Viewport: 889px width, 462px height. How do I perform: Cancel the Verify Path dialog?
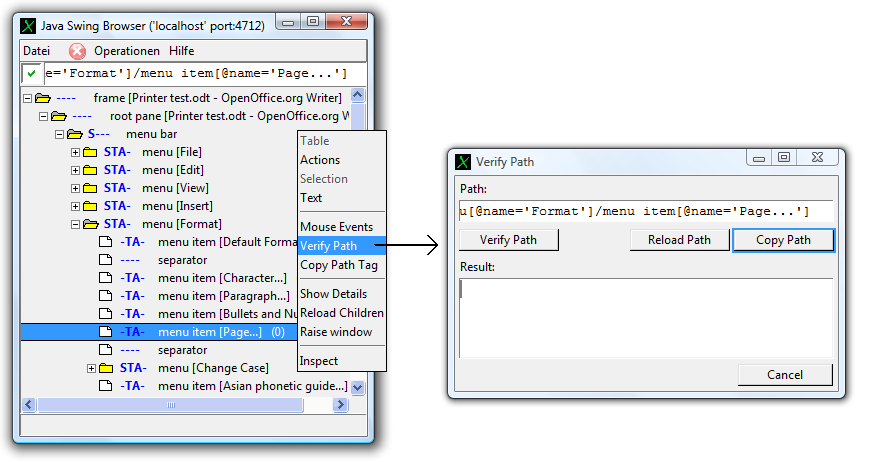[x=785, y=375]
